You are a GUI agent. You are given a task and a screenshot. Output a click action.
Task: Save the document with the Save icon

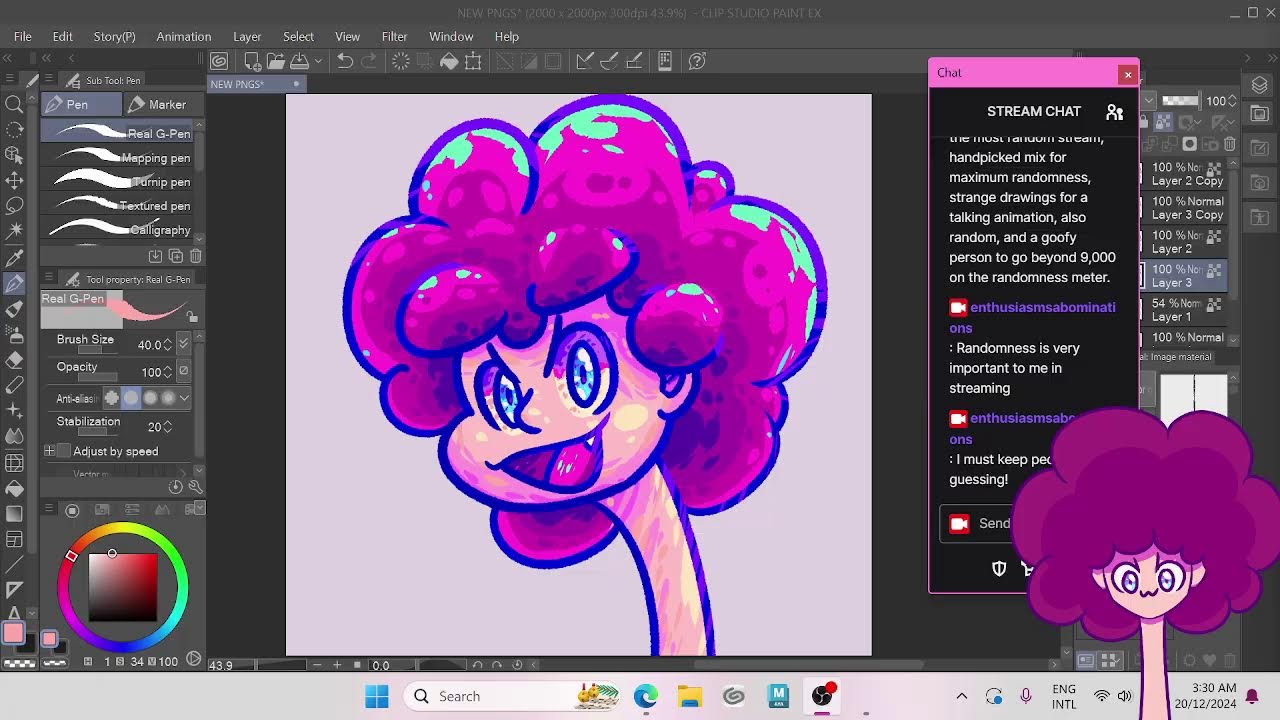[299, 61]
